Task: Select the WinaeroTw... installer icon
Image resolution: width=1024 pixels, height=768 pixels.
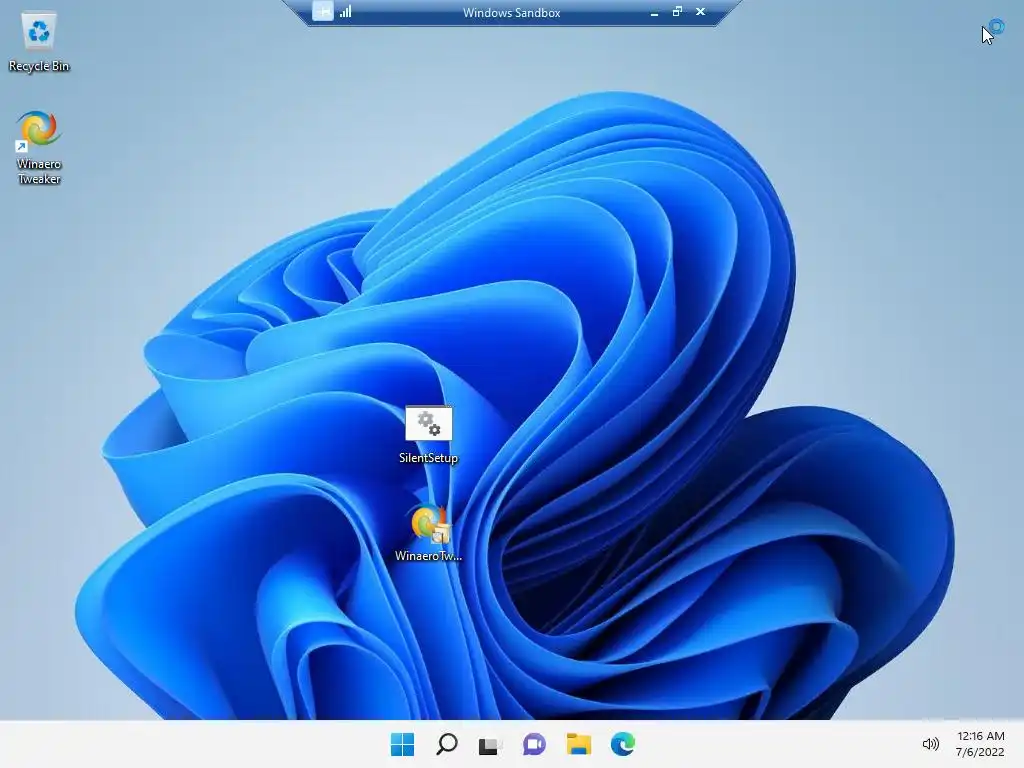Action: 428,533
